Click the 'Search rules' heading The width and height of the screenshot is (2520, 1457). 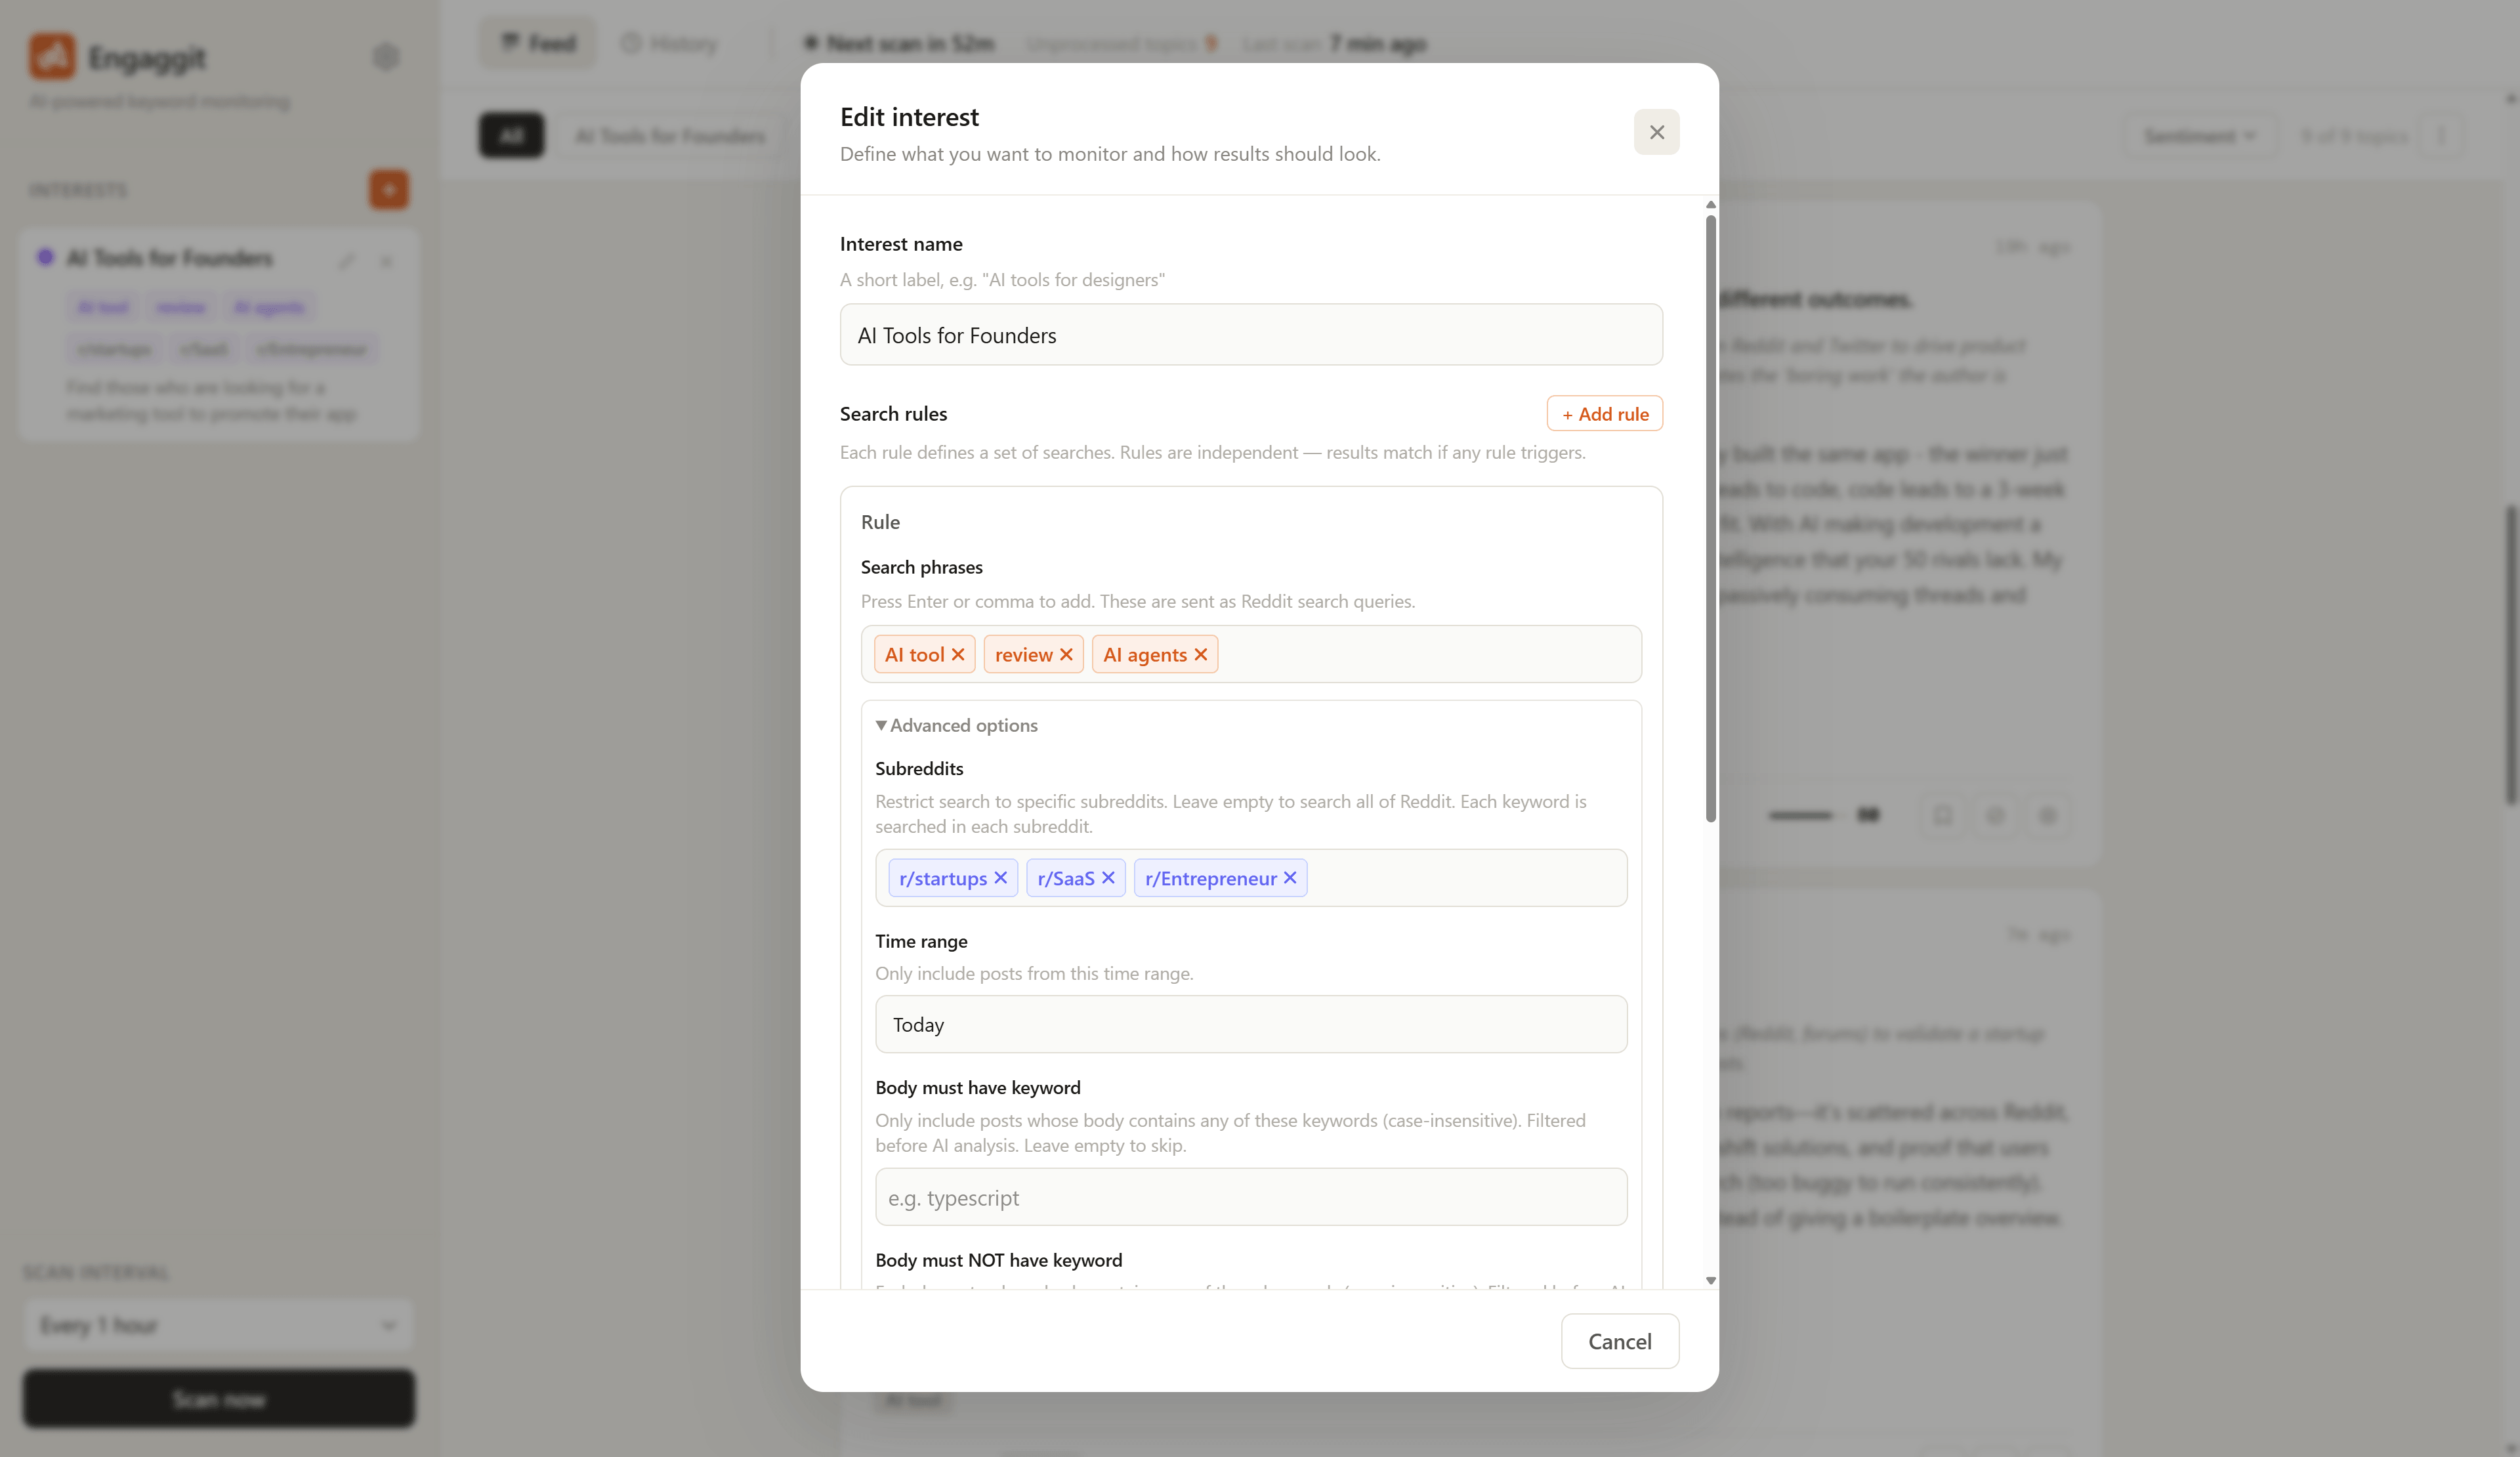point(893,413)
